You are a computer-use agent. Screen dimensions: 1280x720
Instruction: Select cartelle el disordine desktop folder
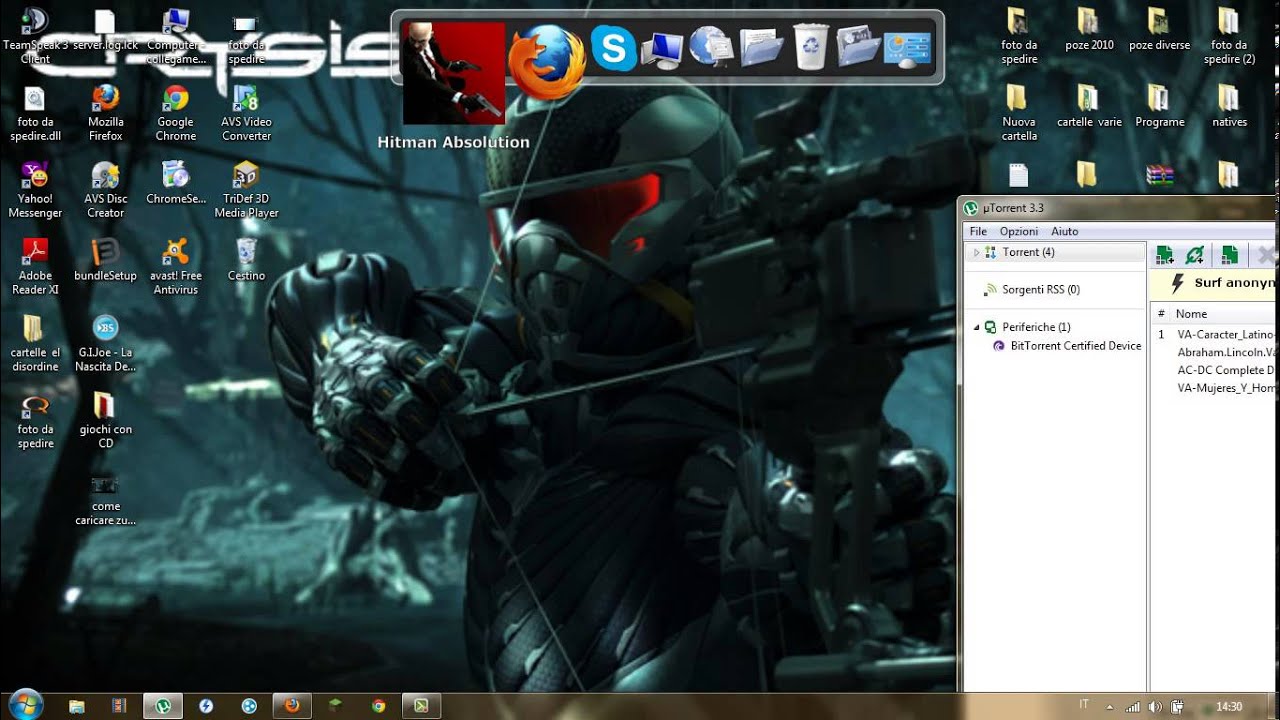(x=35, y=344)
